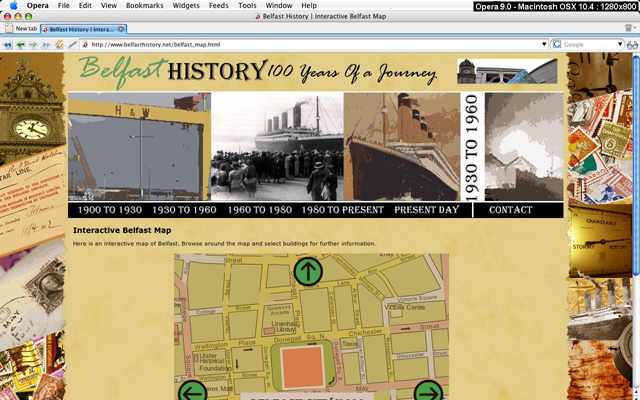Screen dimensions: 640x400
Task: Click the Victoria Centre label on map
Action: coord(404,307)
